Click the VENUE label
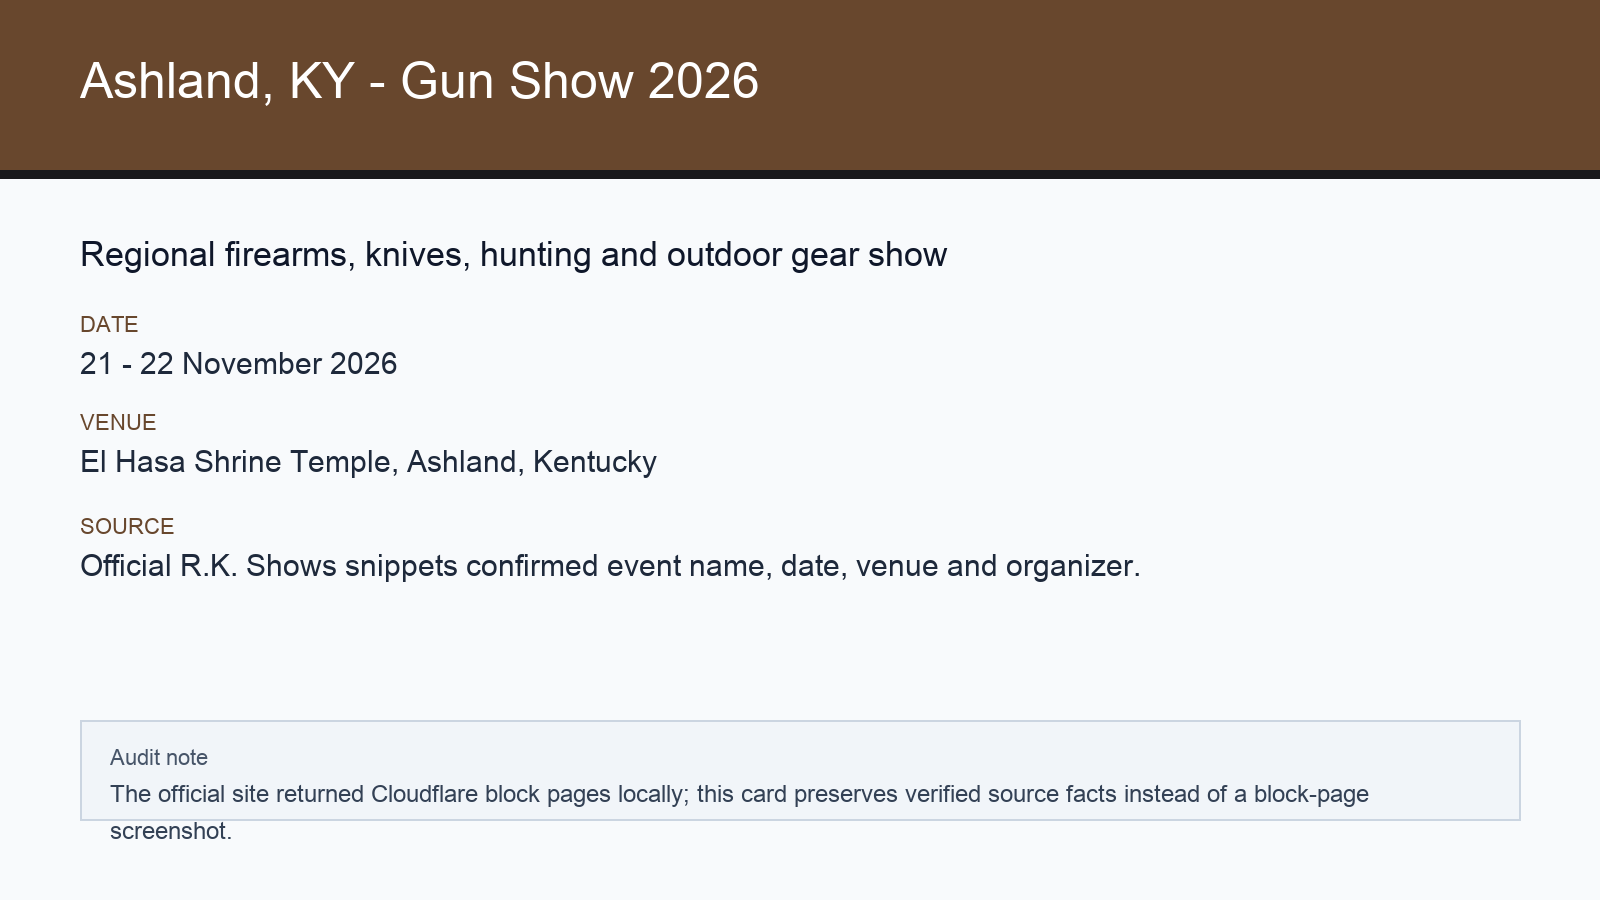Image resolution: width=1600 pixels, height=900 pixels. click(118, 422)
